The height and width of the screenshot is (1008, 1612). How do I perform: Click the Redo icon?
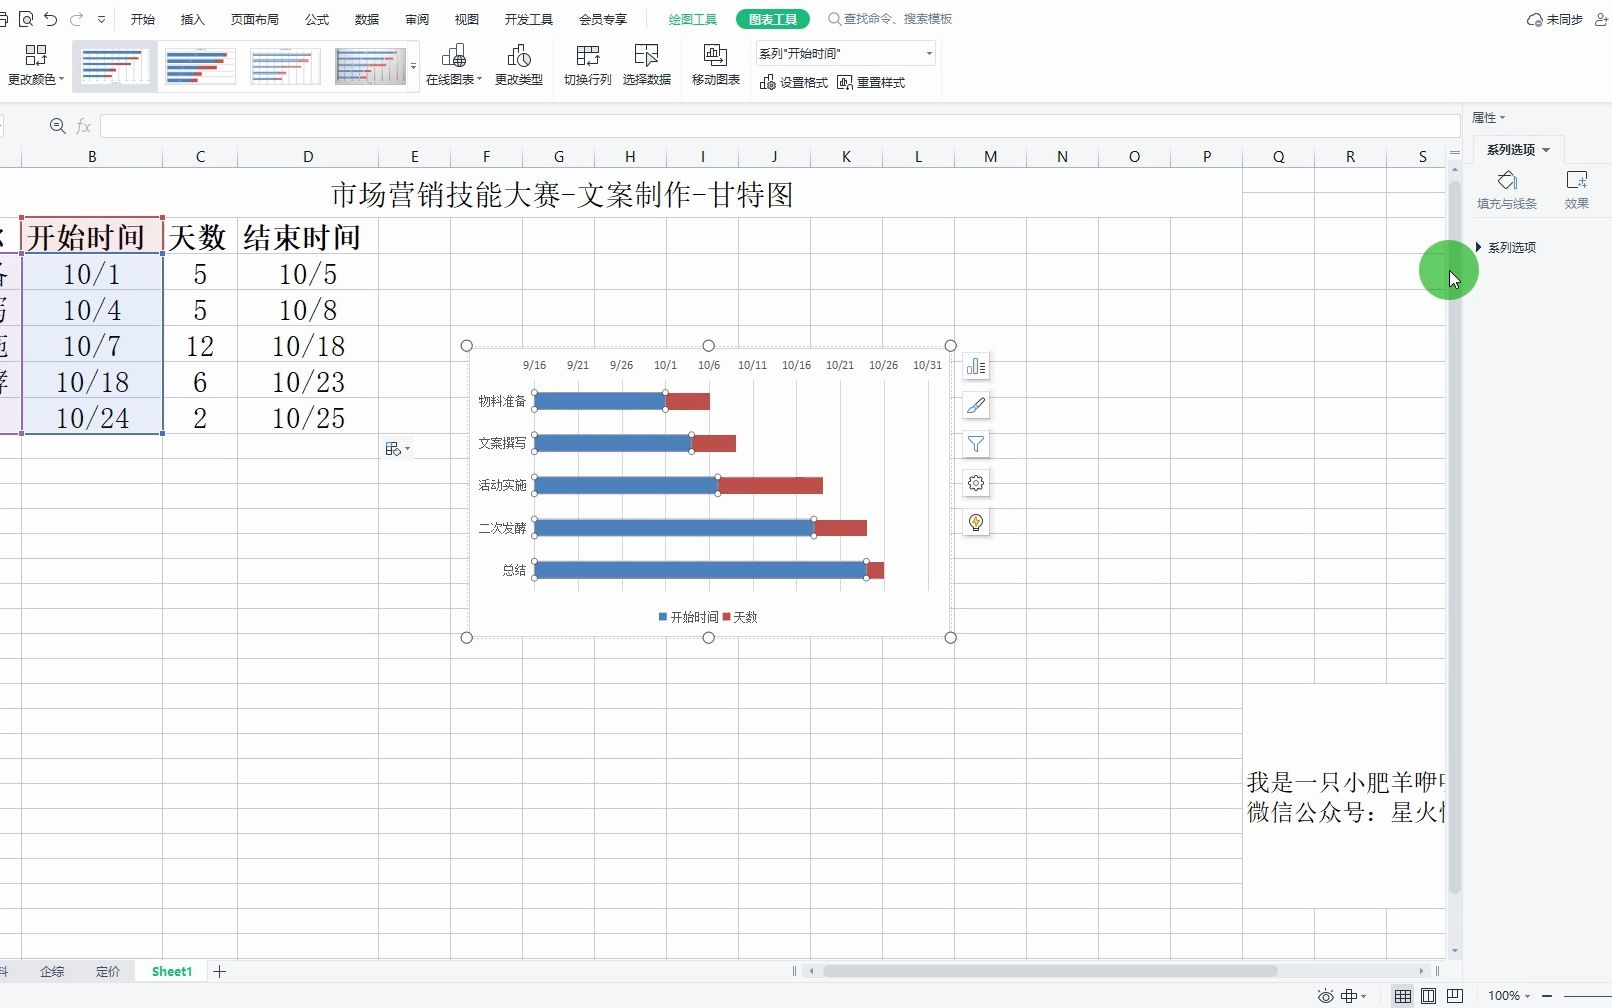coord(77,19)
